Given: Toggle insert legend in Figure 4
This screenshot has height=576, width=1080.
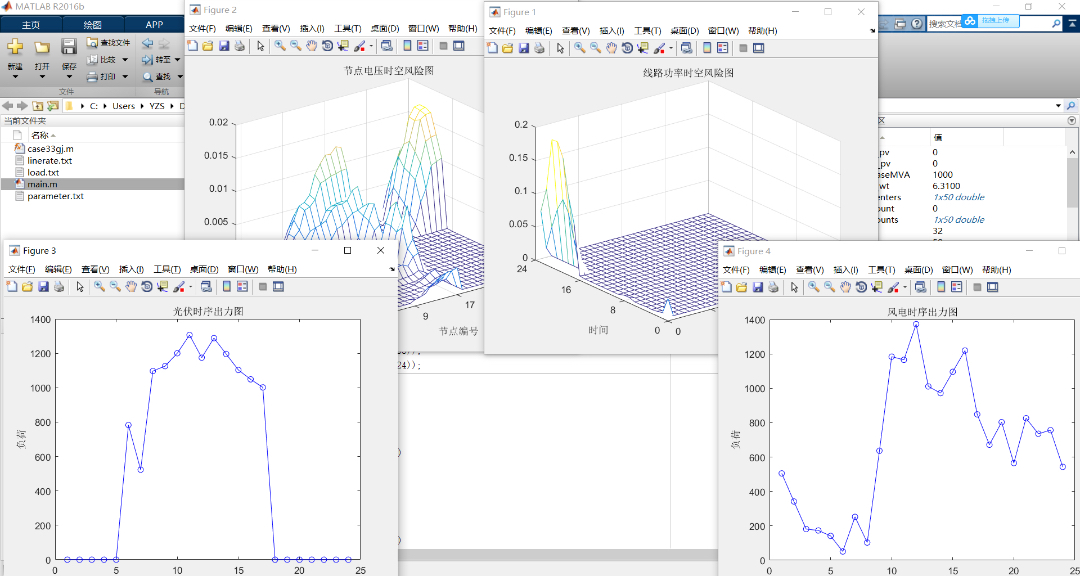Looking at the screenshot, I should click(x=957, y=287).
